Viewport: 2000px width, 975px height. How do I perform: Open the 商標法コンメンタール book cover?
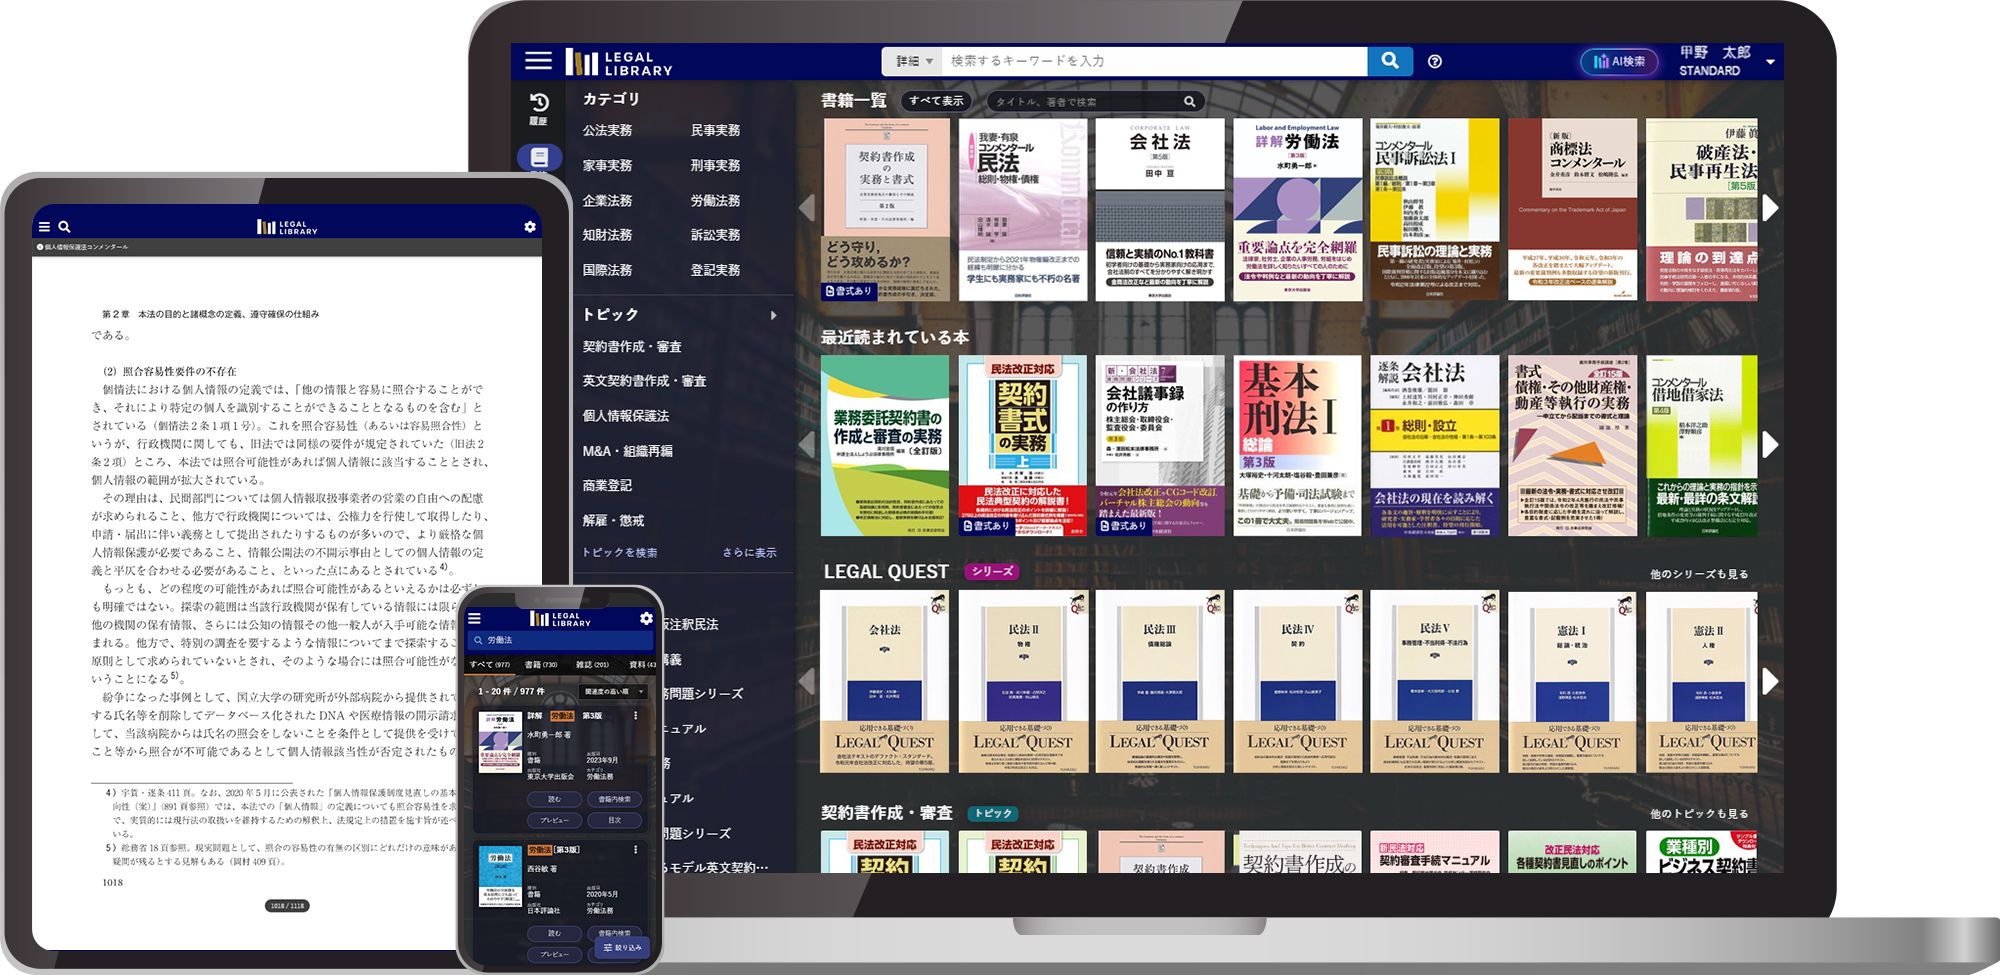pos(1572,209)
